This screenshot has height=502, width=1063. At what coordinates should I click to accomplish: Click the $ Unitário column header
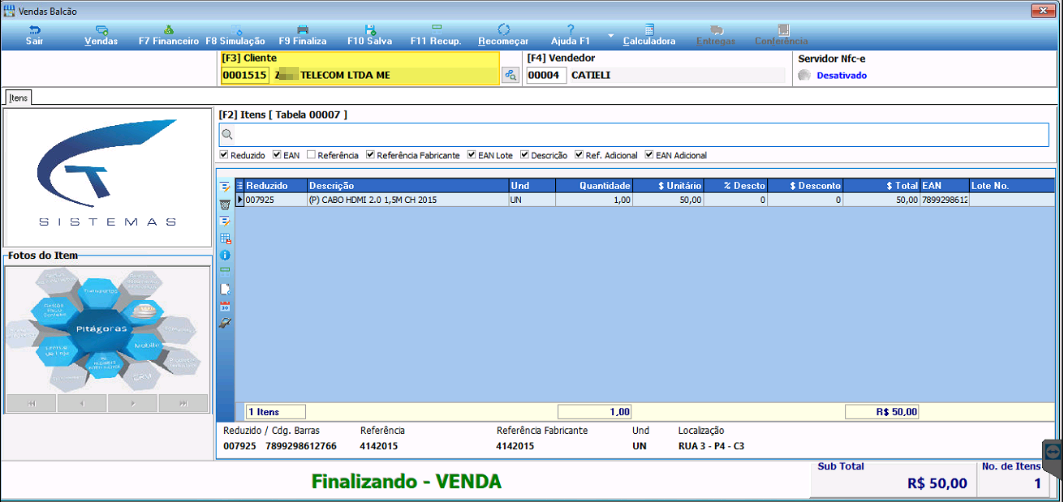669,185
